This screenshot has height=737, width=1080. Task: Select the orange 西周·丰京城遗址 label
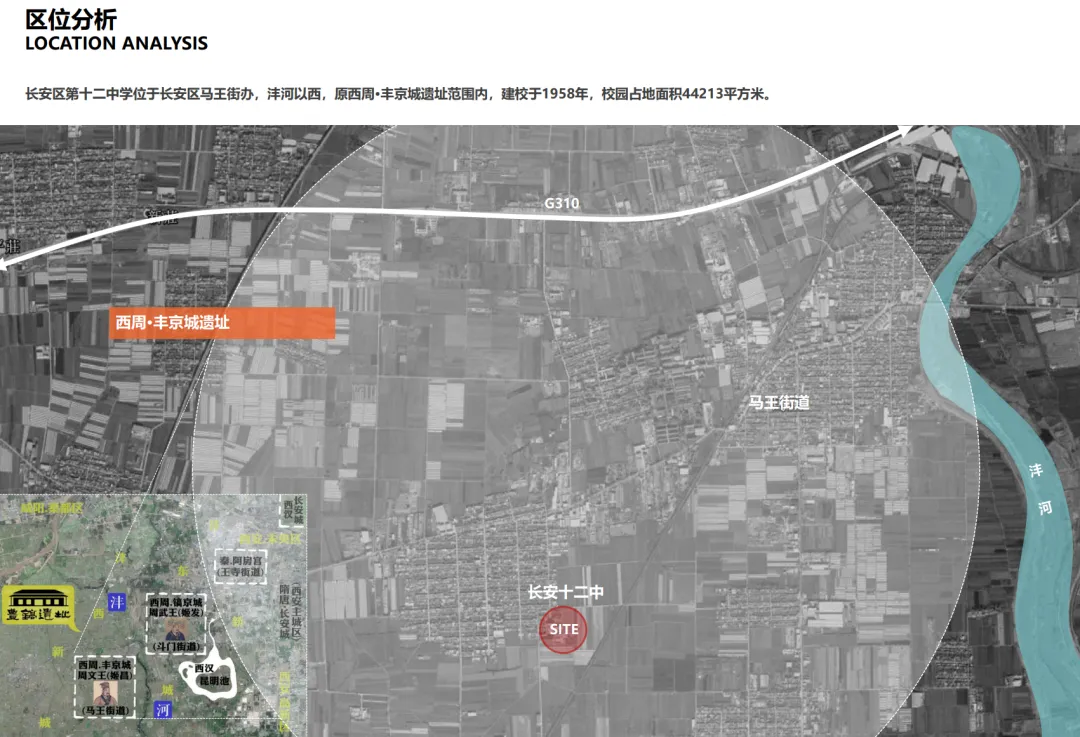222,323
